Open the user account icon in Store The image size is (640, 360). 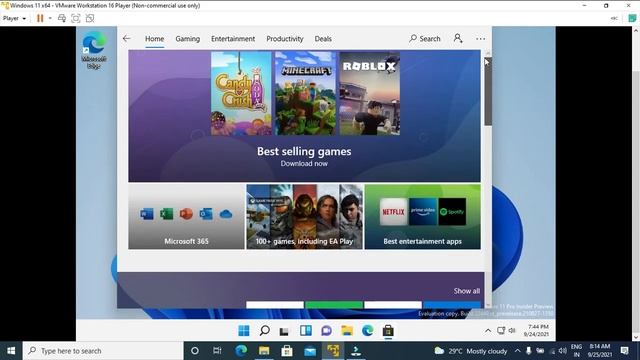458,38
